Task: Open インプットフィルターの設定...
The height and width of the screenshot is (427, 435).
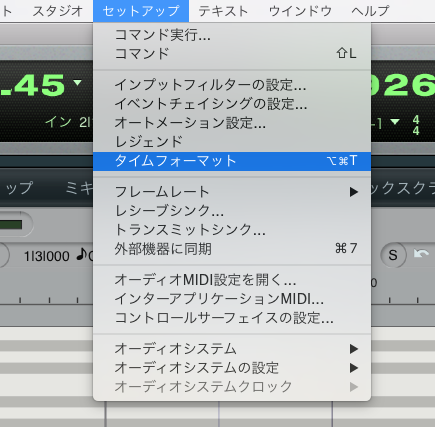Action: click(x=232, y=85)
